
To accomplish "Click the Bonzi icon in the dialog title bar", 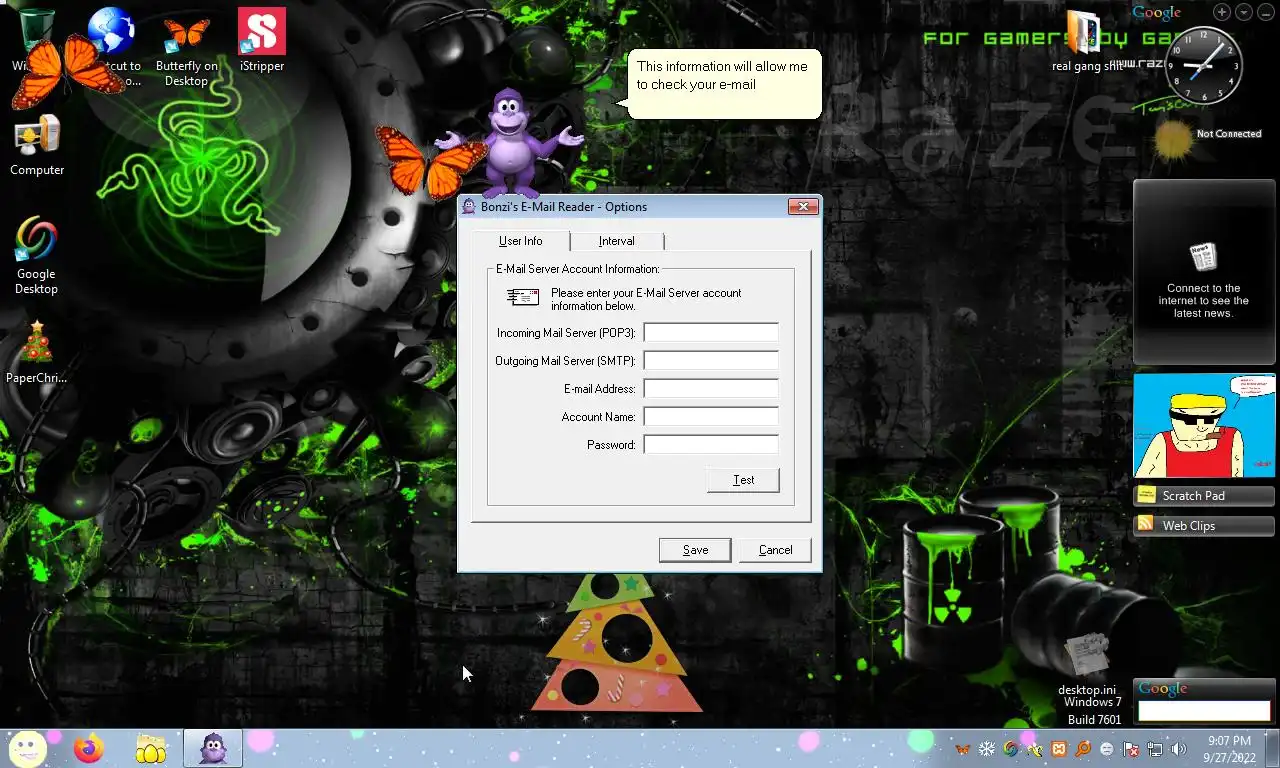I will (x=468, y=207).
